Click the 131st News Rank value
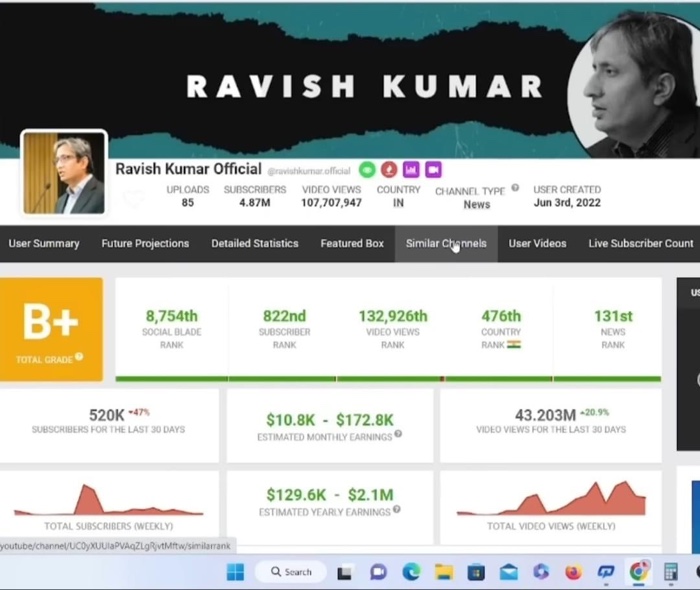Image resolution: width=700 pixels, height=590 pixels. pyautogui.click(x=613, y=316)
